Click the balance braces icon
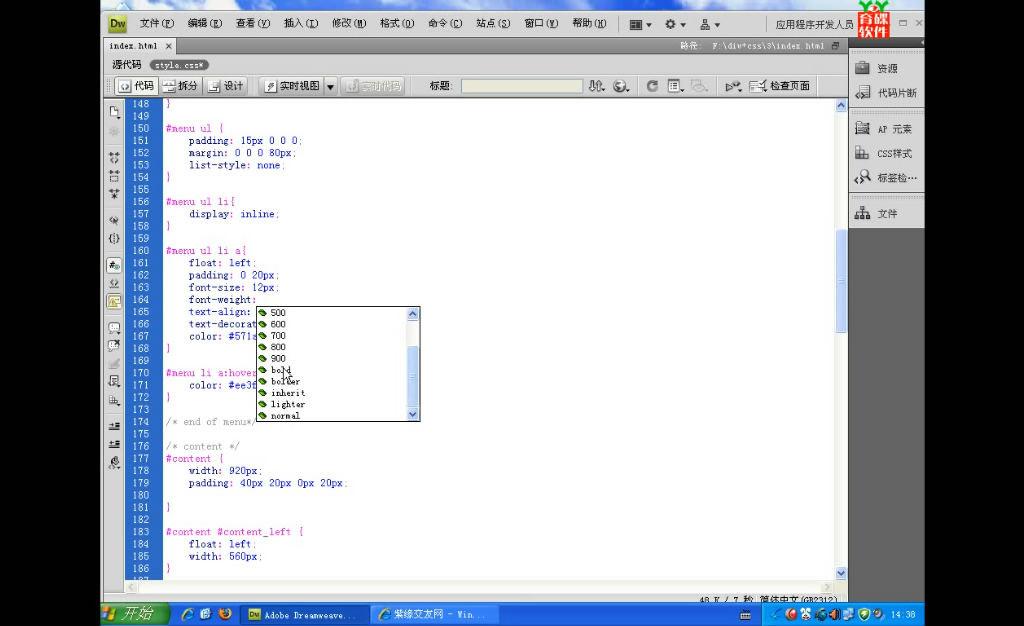 [x=114, y=238]
